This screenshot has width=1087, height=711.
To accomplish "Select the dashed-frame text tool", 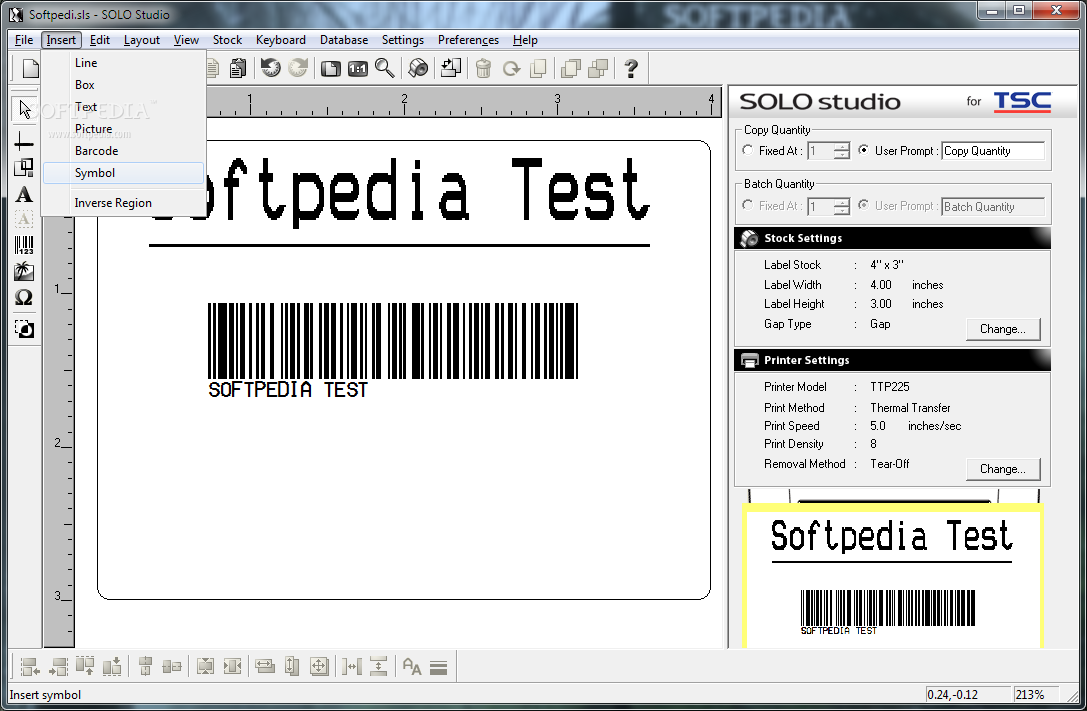I will click(24, 220).
